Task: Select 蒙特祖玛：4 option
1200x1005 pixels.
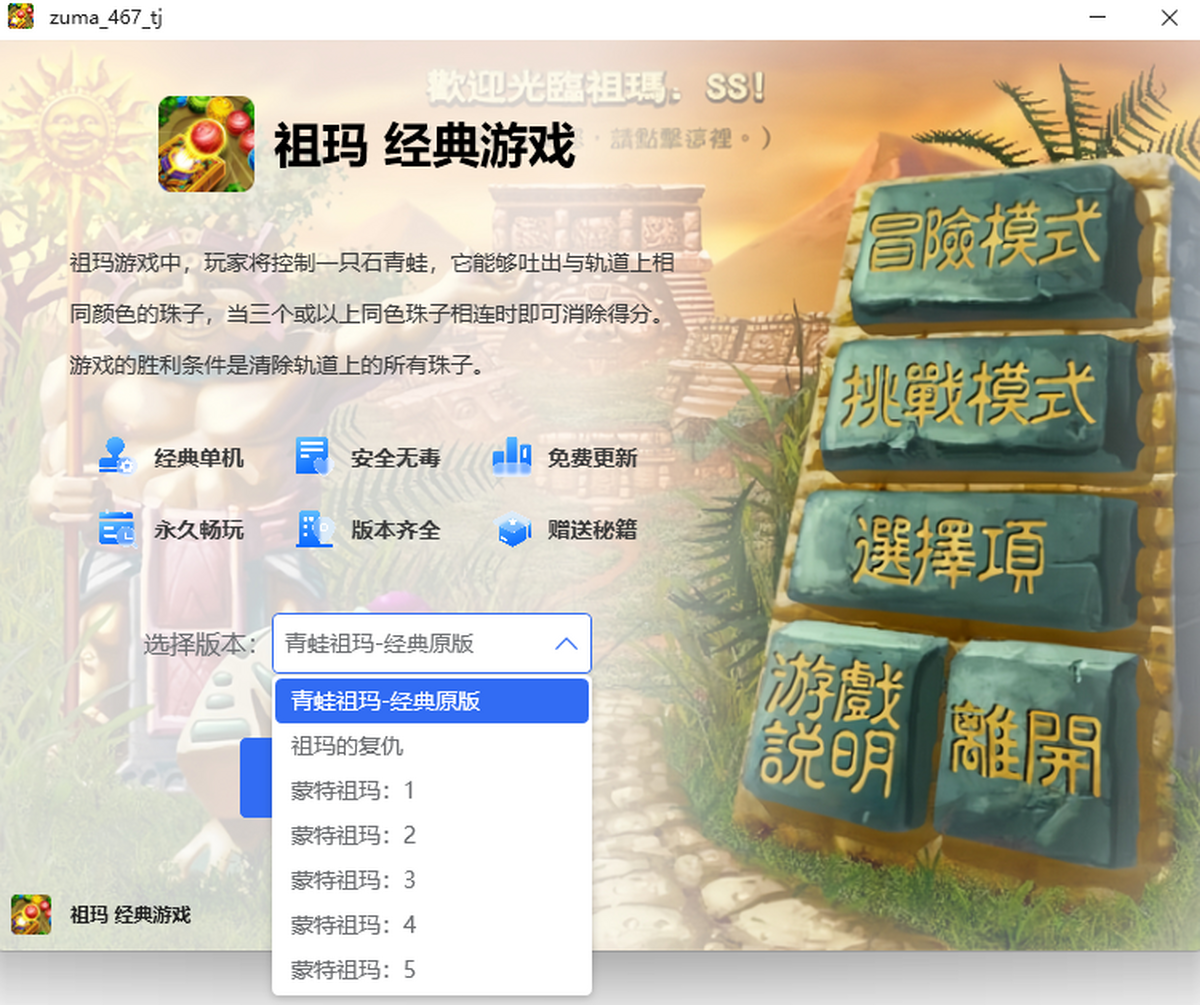Action: point(431,925)
